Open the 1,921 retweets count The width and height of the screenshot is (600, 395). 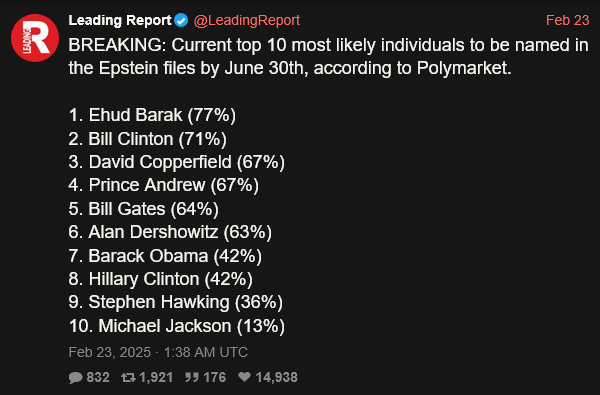click(156, 377)
